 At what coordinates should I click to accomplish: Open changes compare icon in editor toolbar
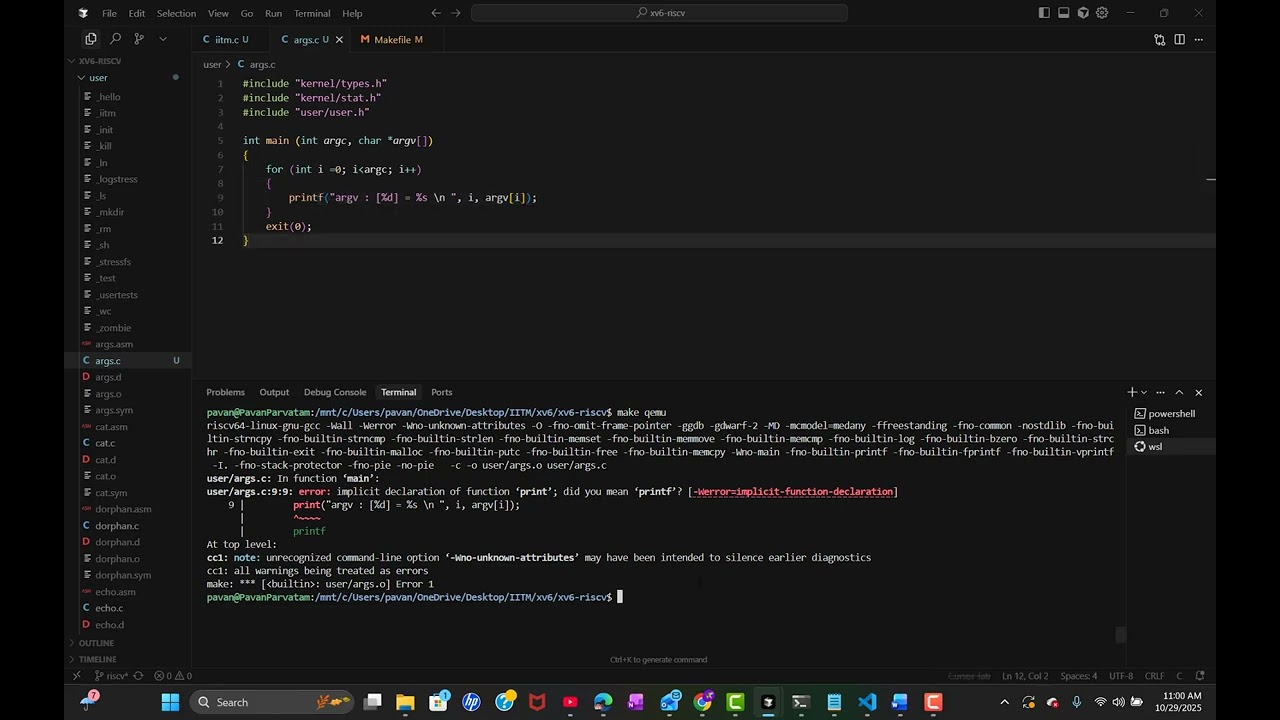coord(1160,40)
